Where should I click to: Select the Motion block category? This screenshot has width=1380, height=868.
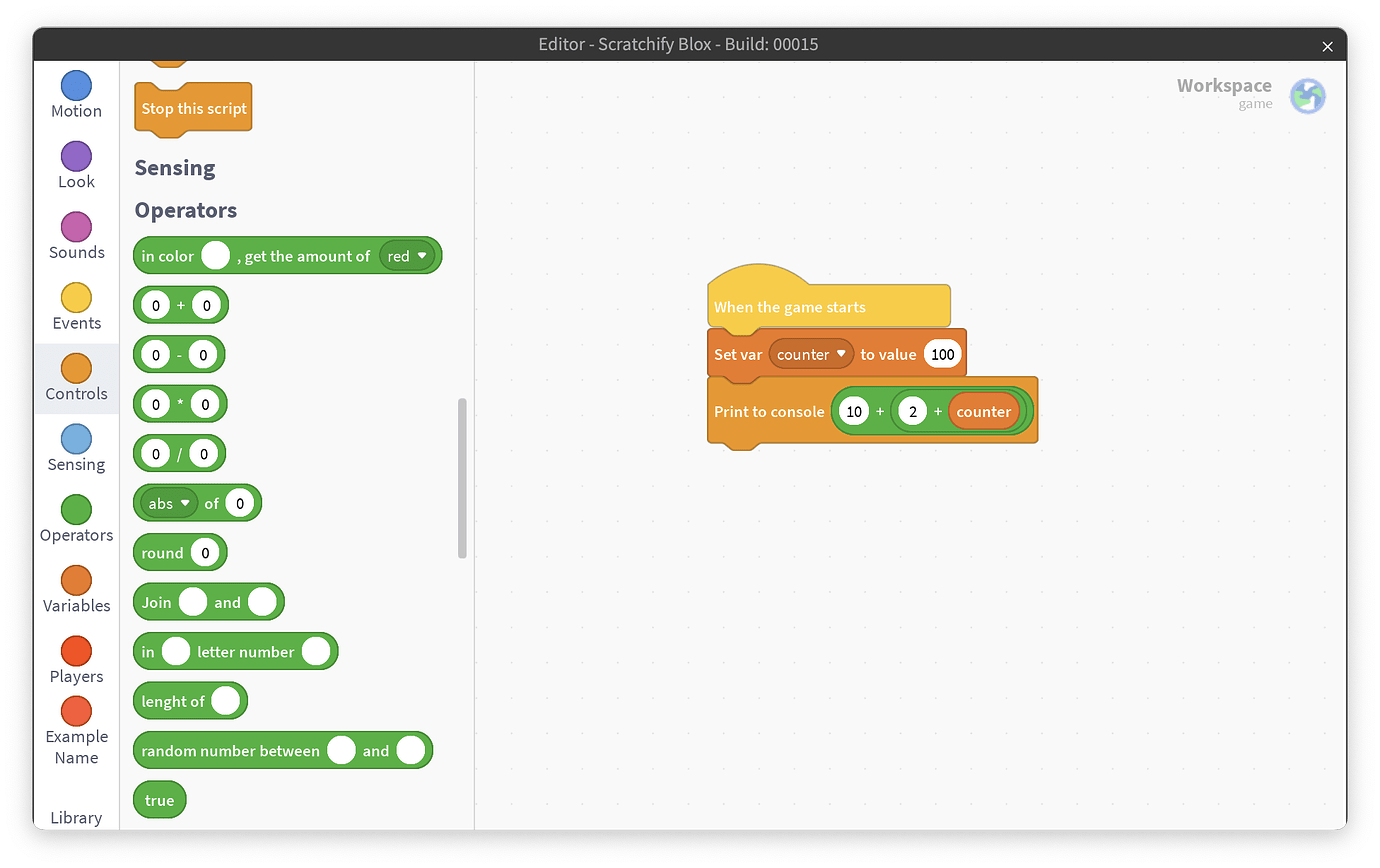[x=75, y=95]
